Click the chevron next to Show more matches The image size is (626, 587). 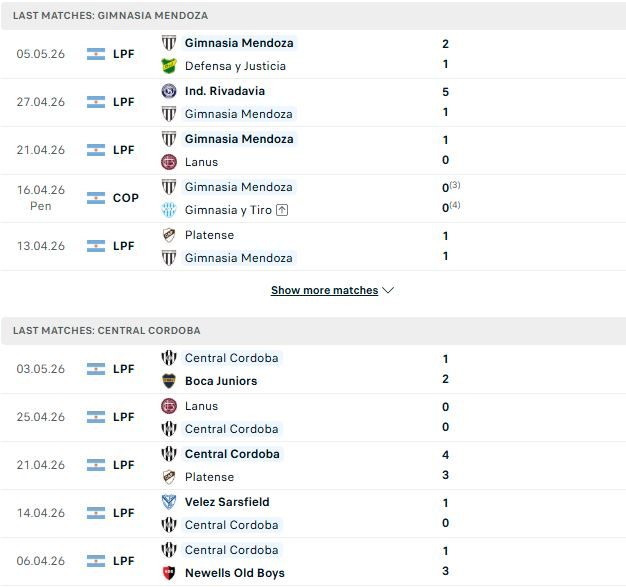click(388, 290)
